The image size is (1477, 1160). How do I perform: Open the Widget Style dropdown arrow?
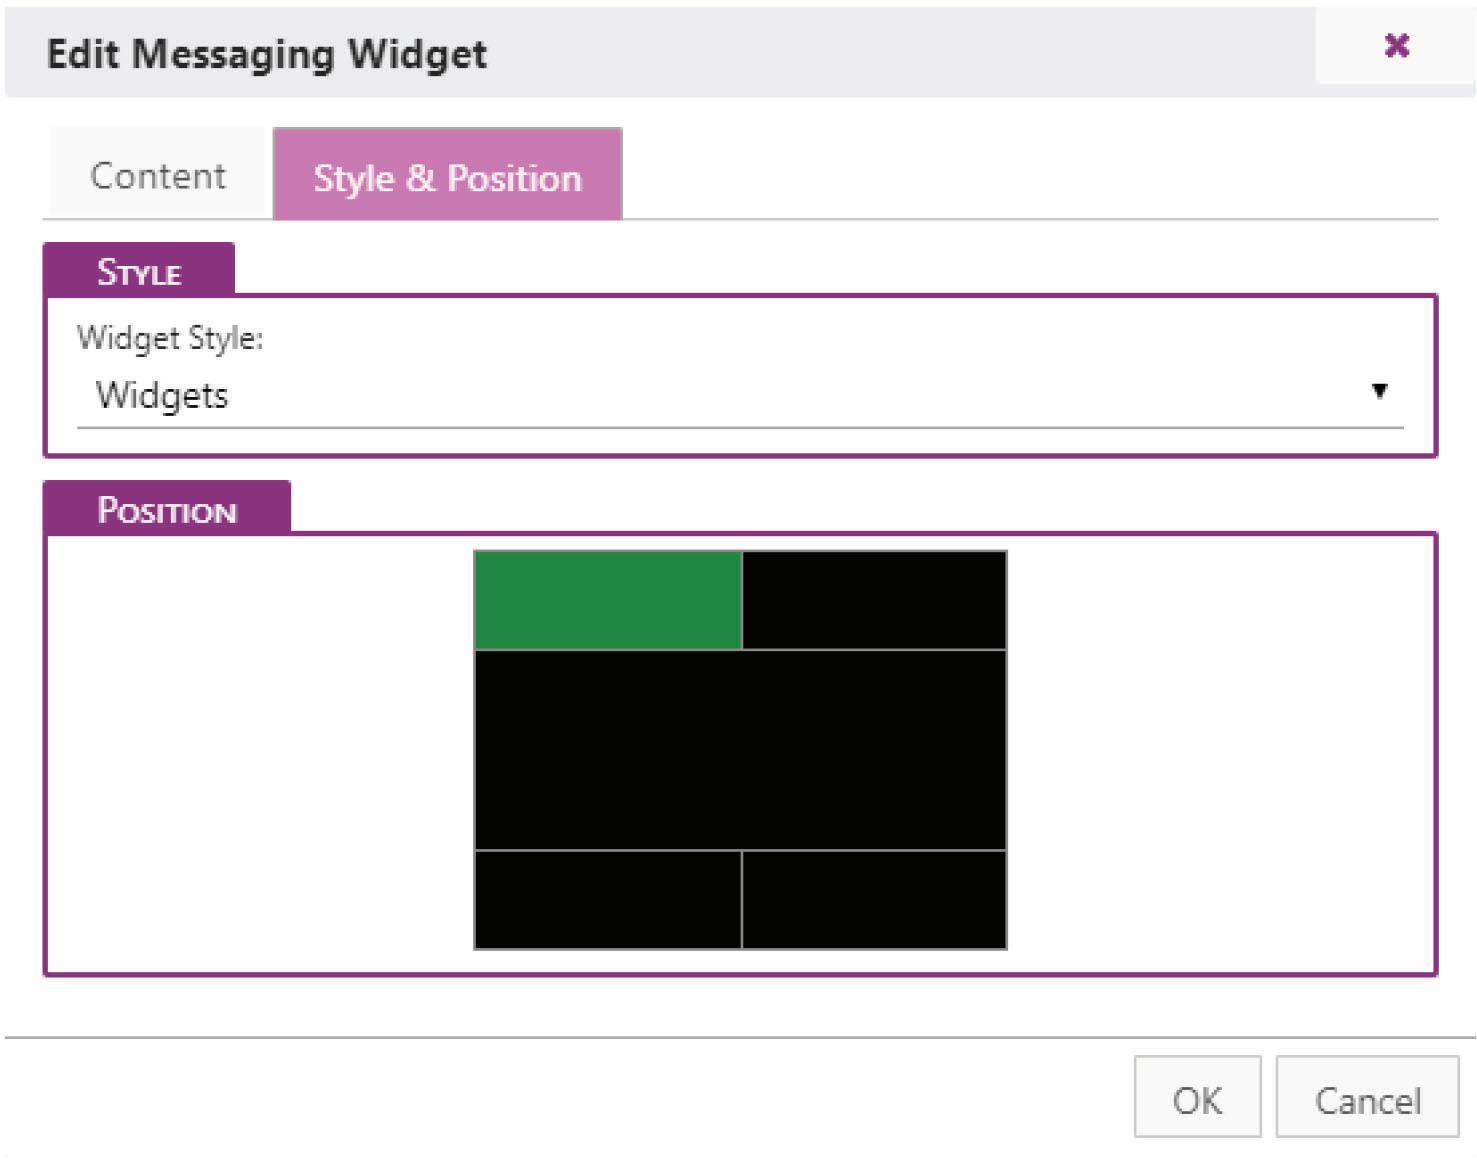click(x=1379, y=391)
